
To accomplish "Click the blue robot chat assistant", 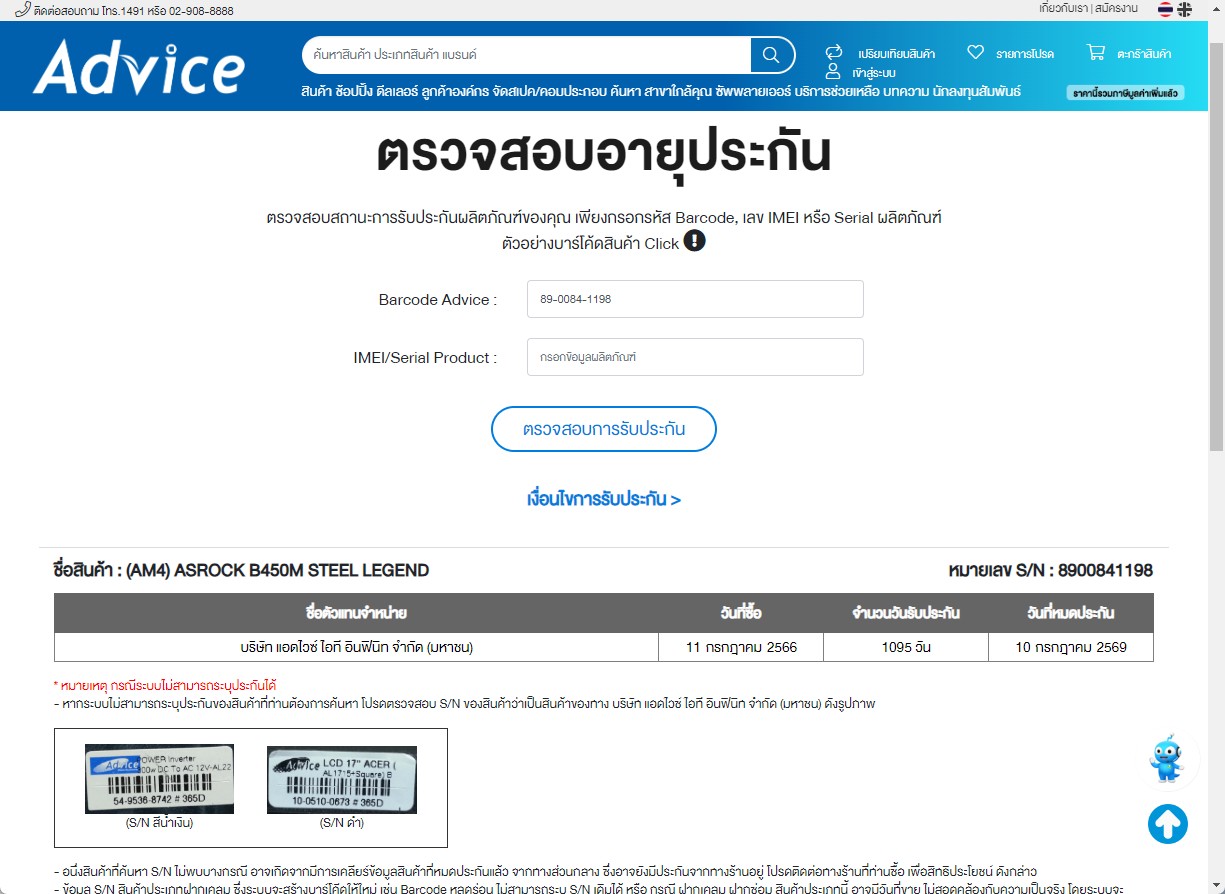I will coord(1167,760).
